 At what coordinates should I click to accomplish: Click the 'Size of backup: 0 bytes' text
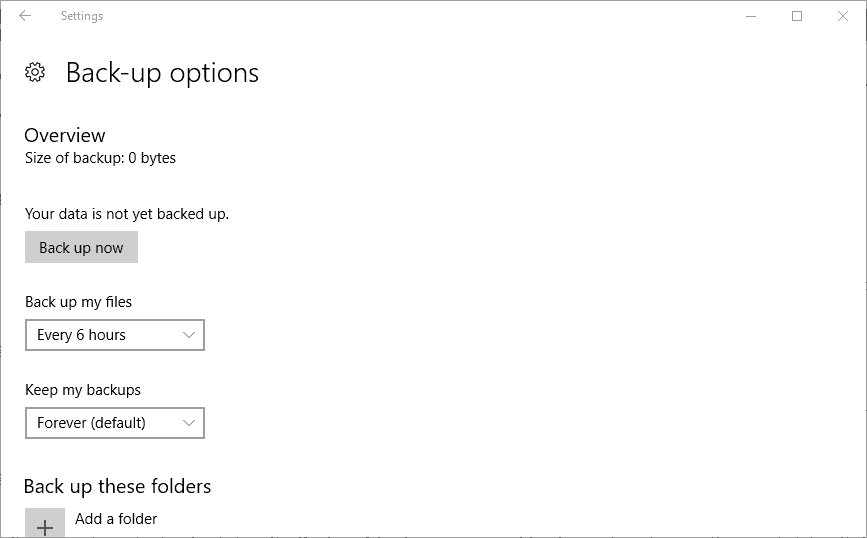100,158
